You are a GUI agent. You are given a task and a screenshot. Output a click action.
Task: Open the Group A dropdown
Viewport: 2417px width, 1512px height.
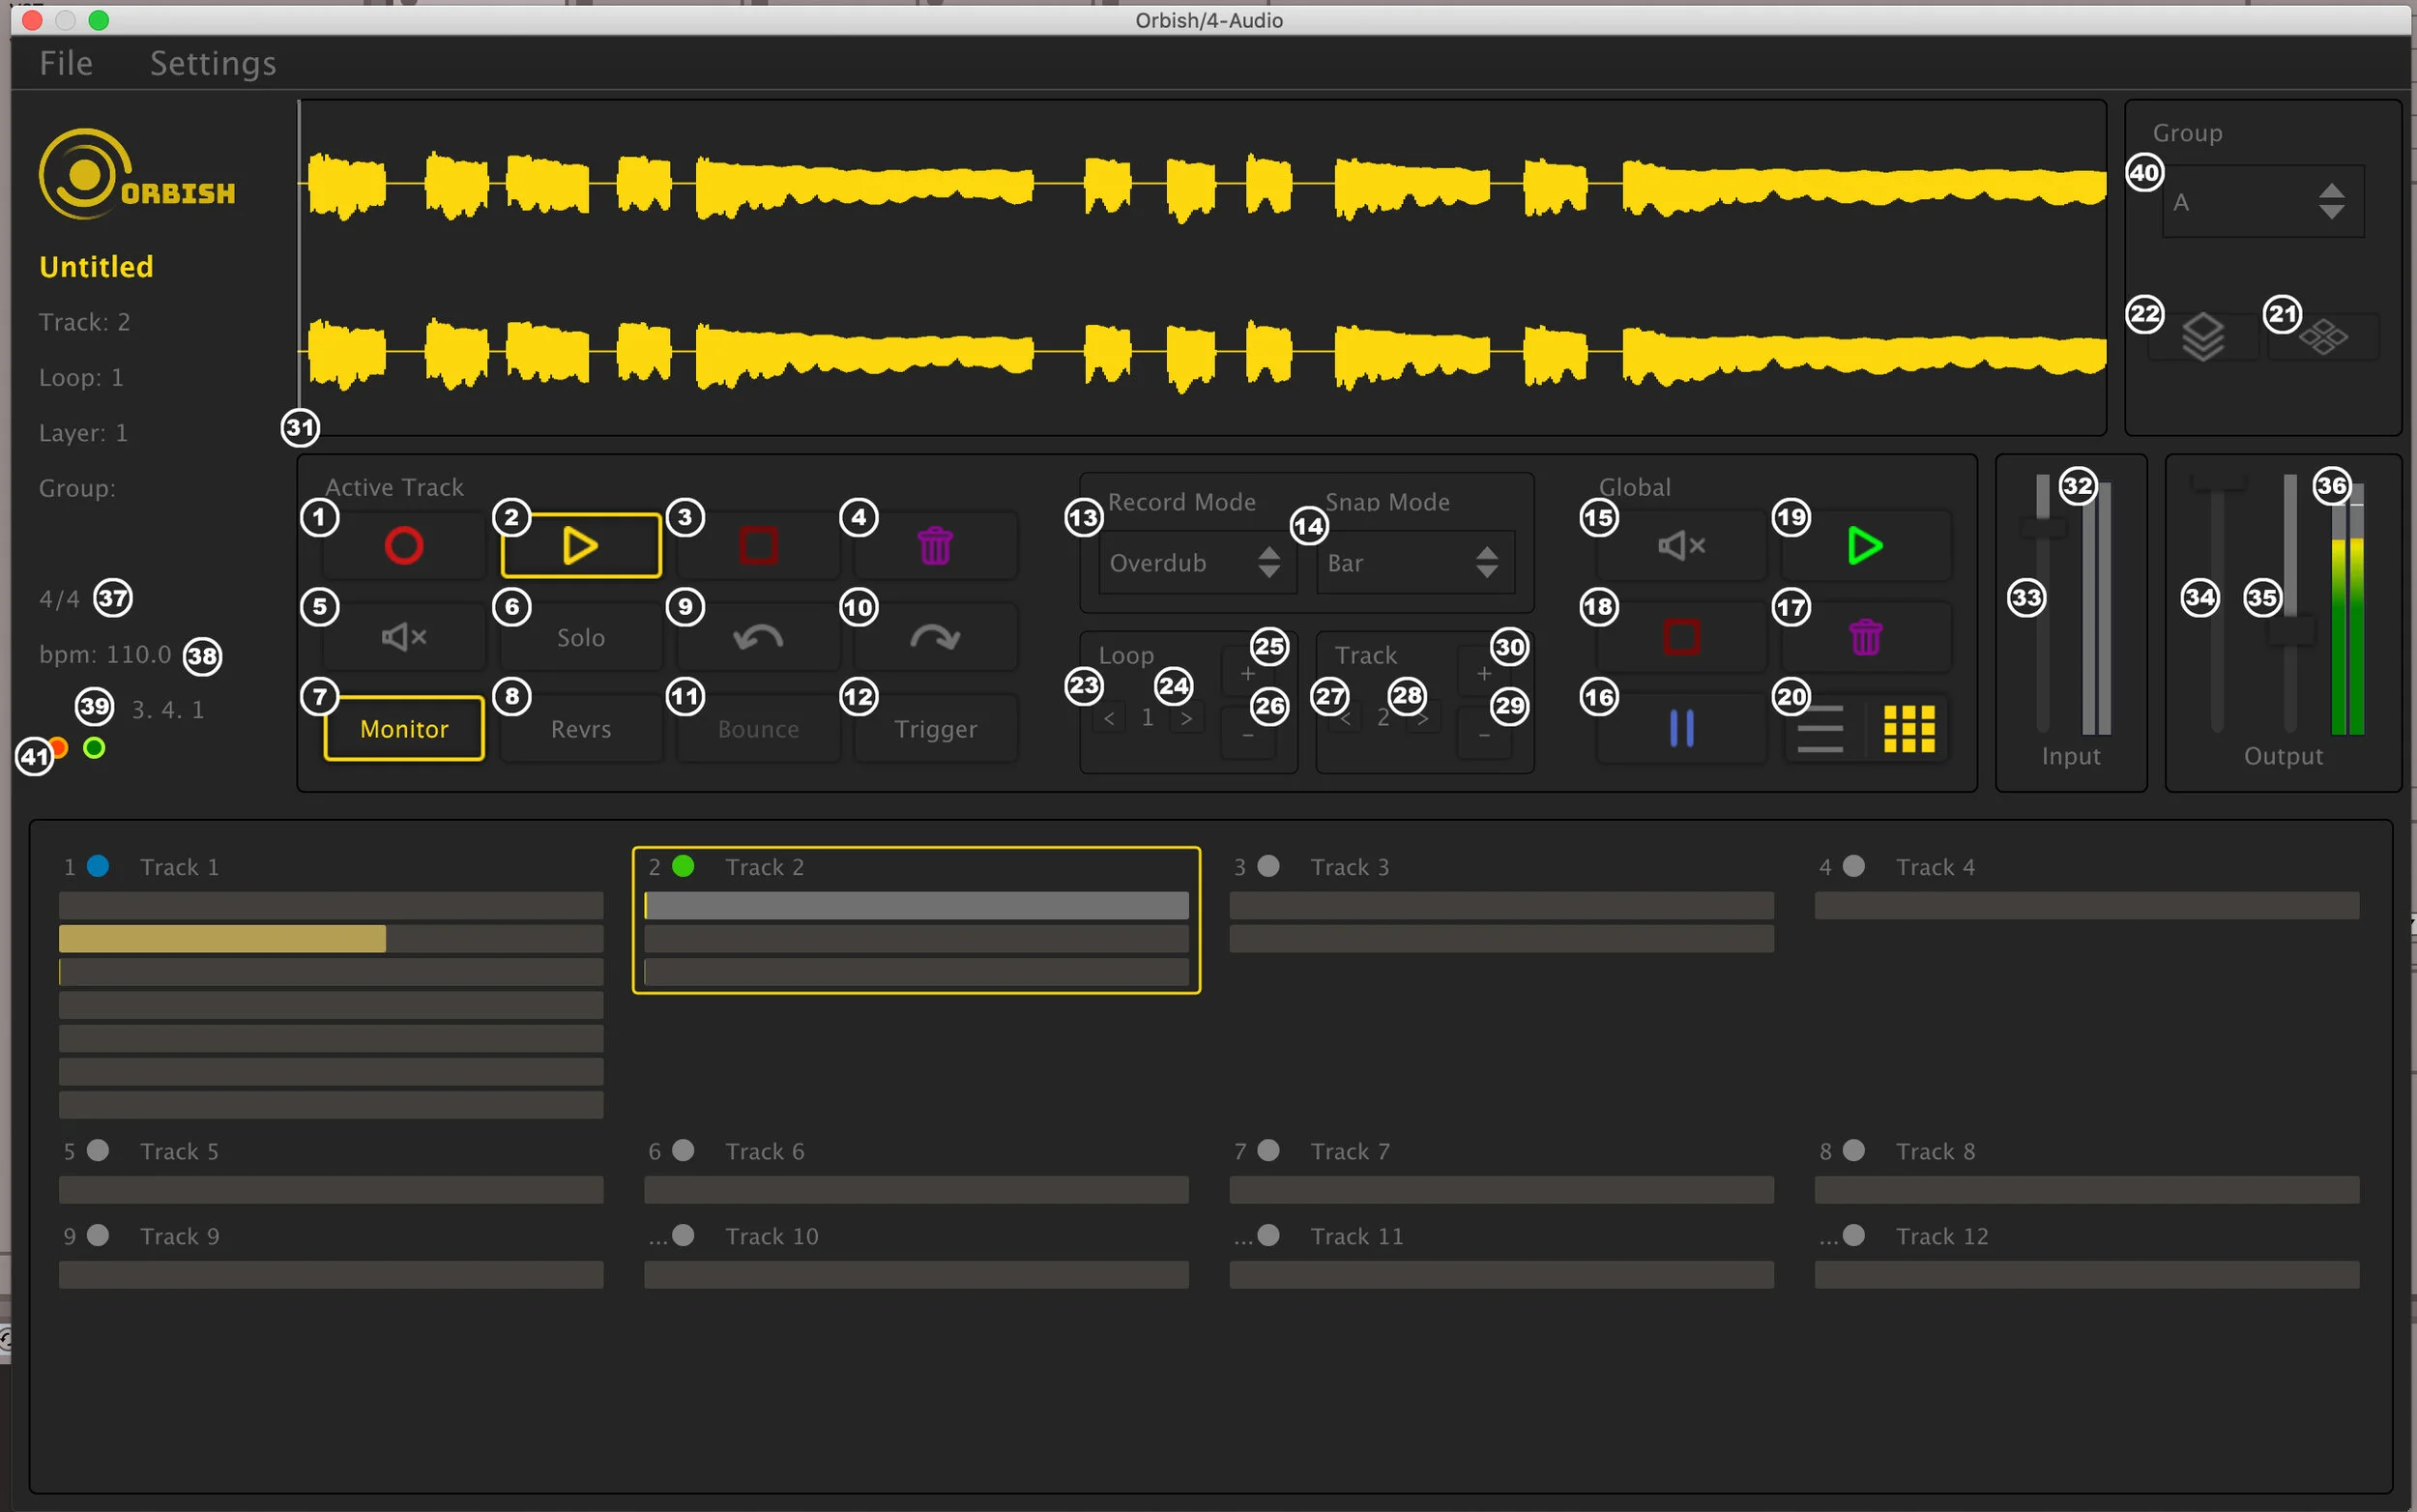coord(2262,202)
